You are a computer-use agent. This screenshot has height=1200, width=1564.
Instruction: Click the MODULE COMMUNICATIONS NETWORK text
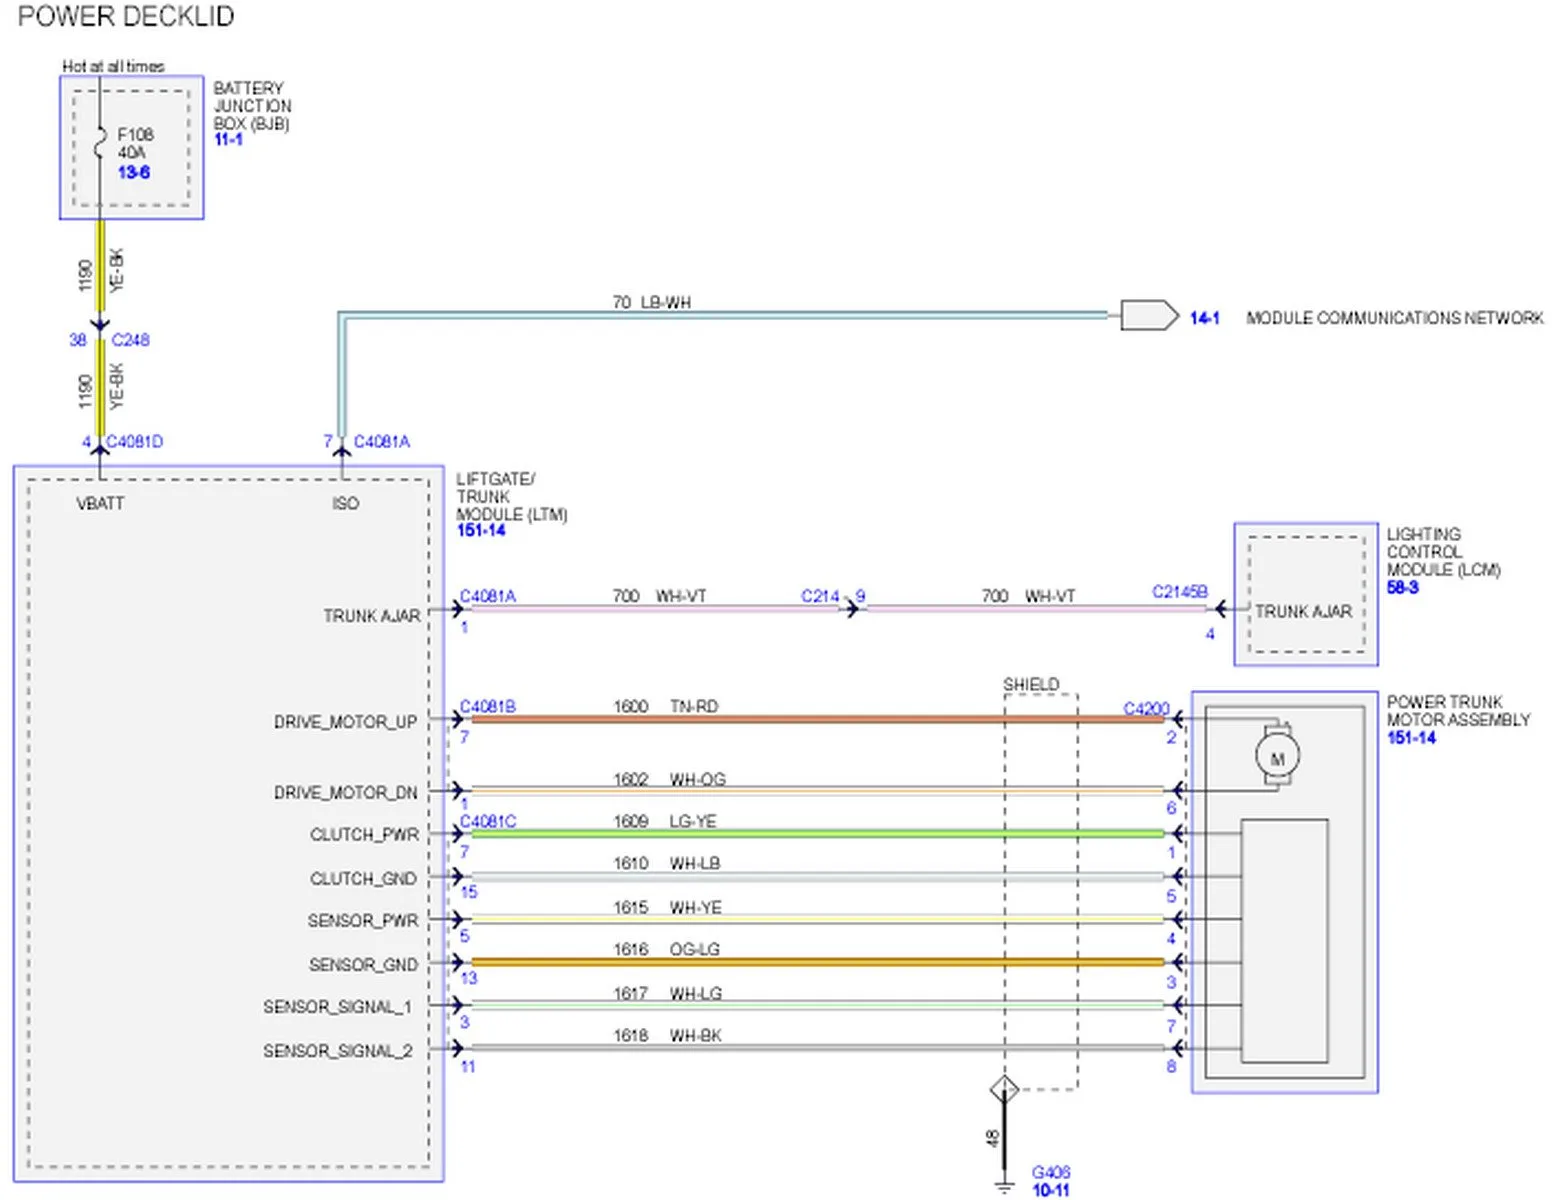(x=1395, y=318)
